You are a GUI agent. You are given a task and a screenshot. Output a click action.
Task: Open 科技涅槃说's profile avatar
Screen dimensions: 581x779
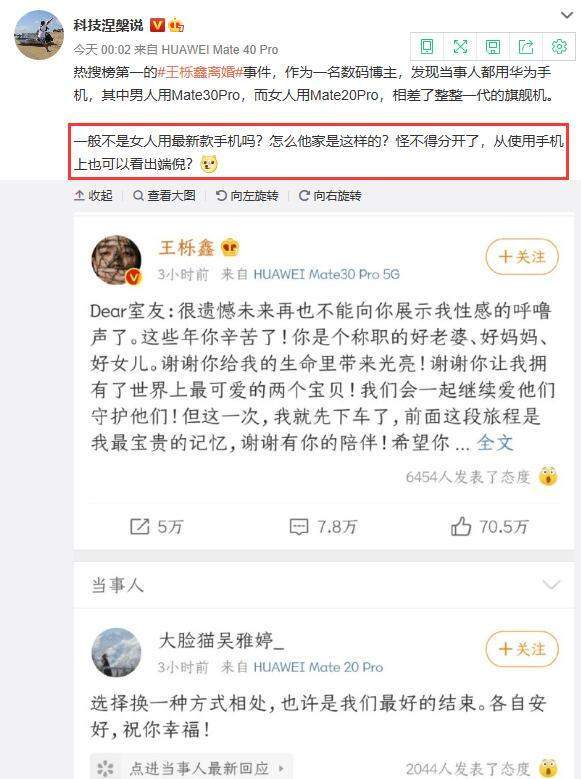[39, 35]
